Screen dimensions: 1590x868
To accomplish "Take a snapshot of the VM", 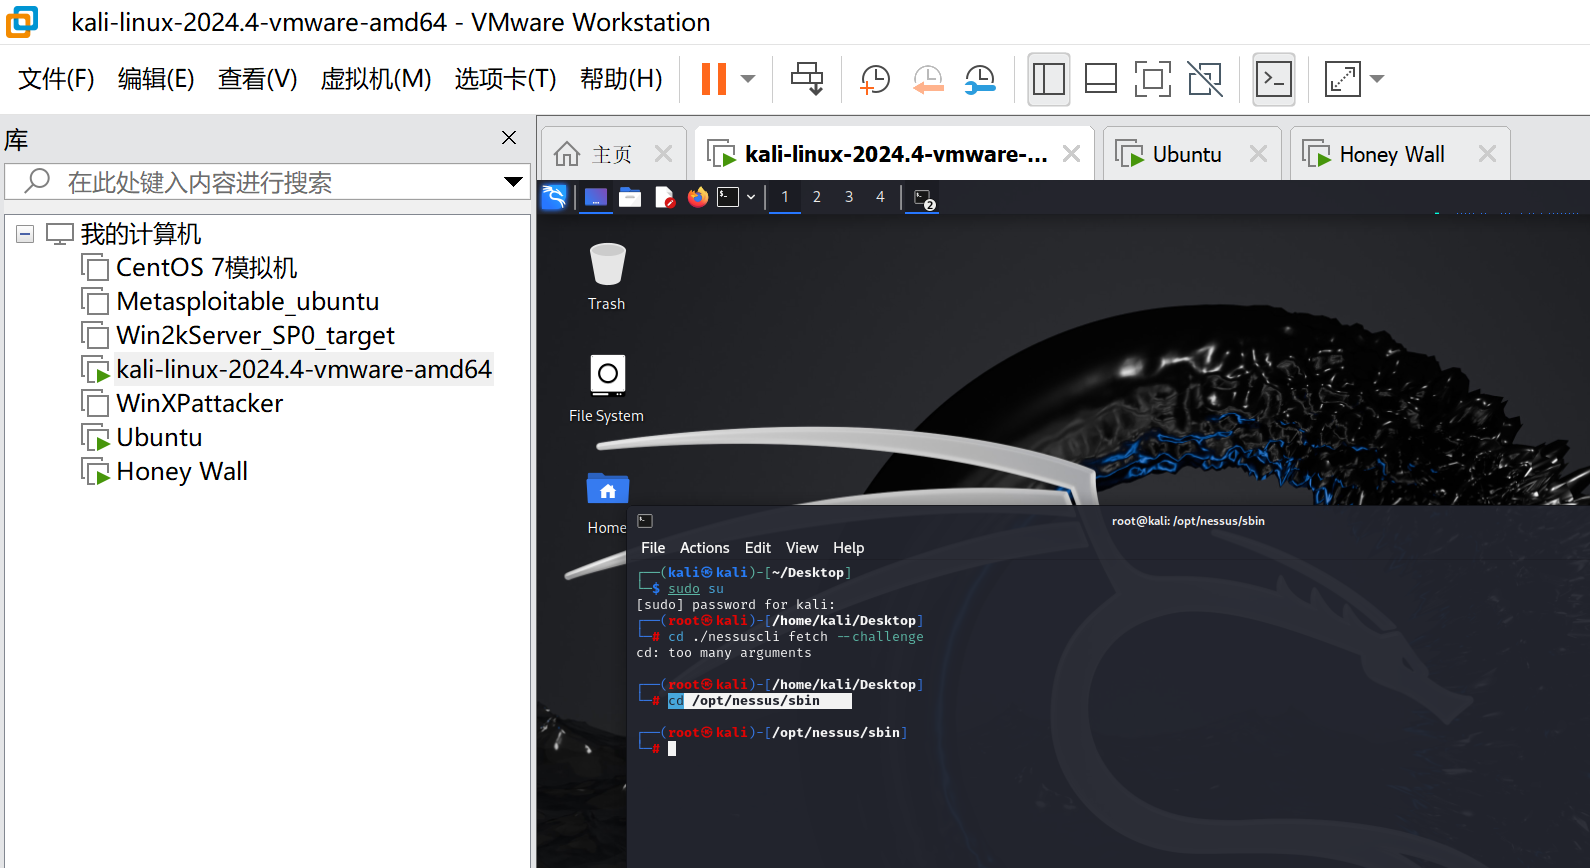I will point(875,79).
